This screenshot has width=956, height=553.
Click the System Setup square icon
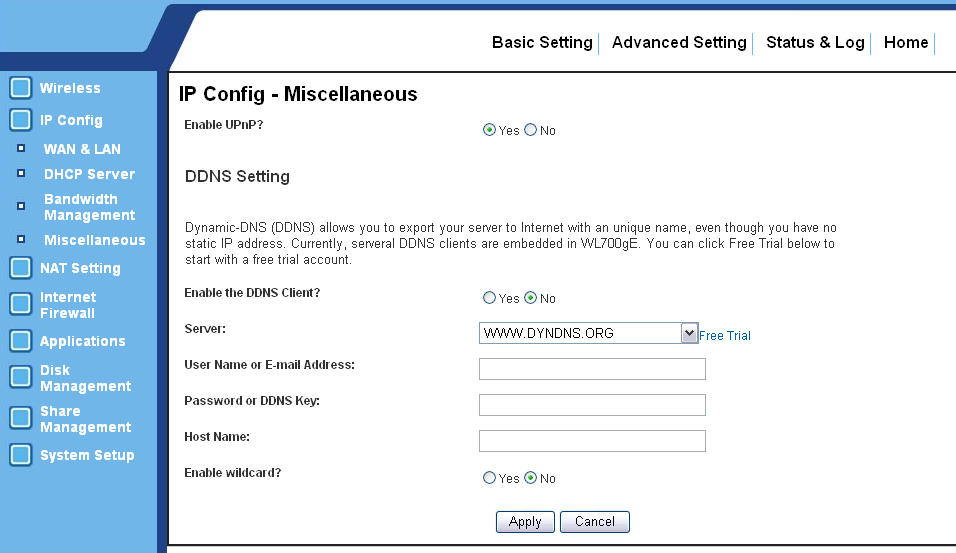click(x=21, y=455)
